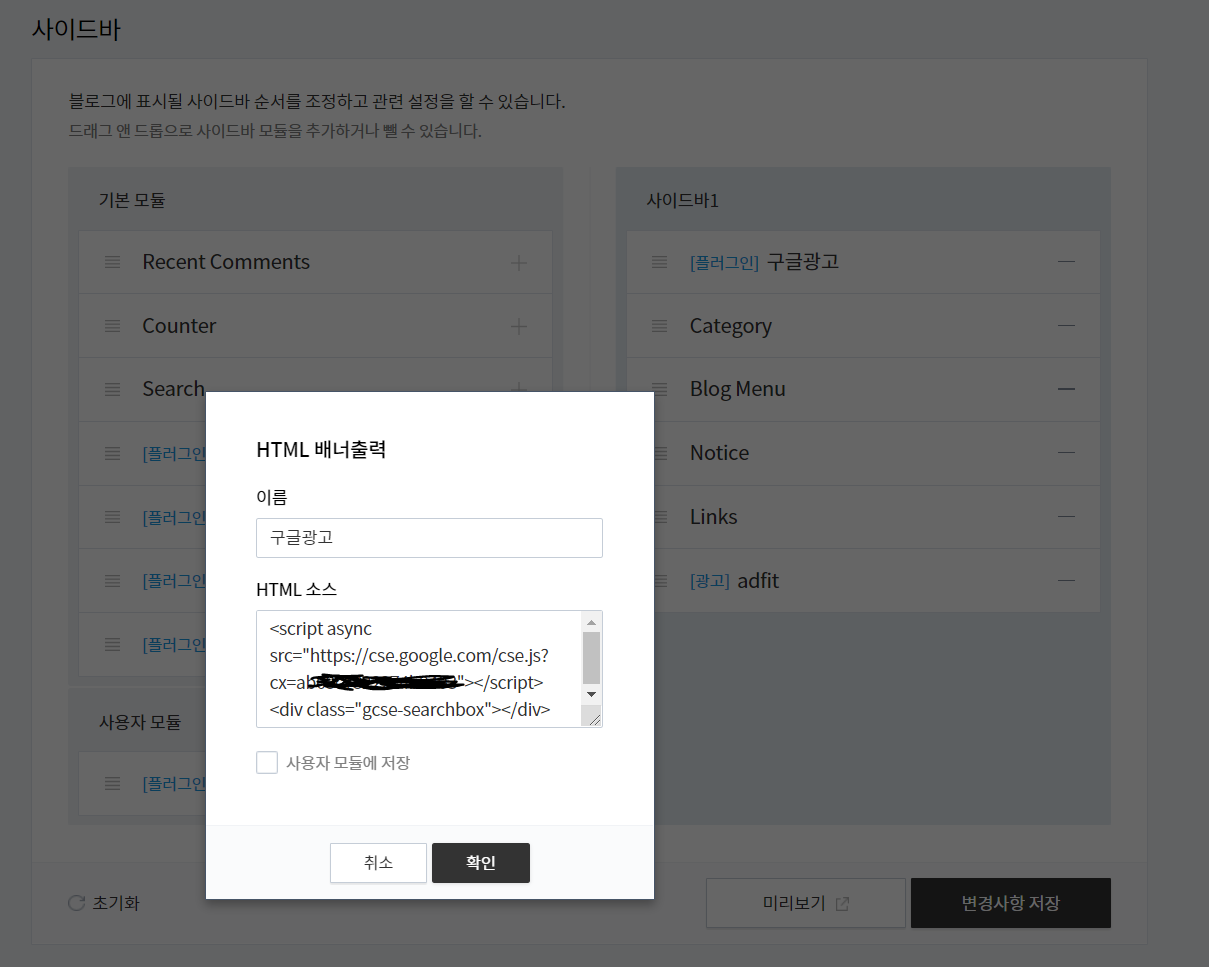Select the Links row in 사이드바1
The image size is (1209, 967).
coord(863,517)
